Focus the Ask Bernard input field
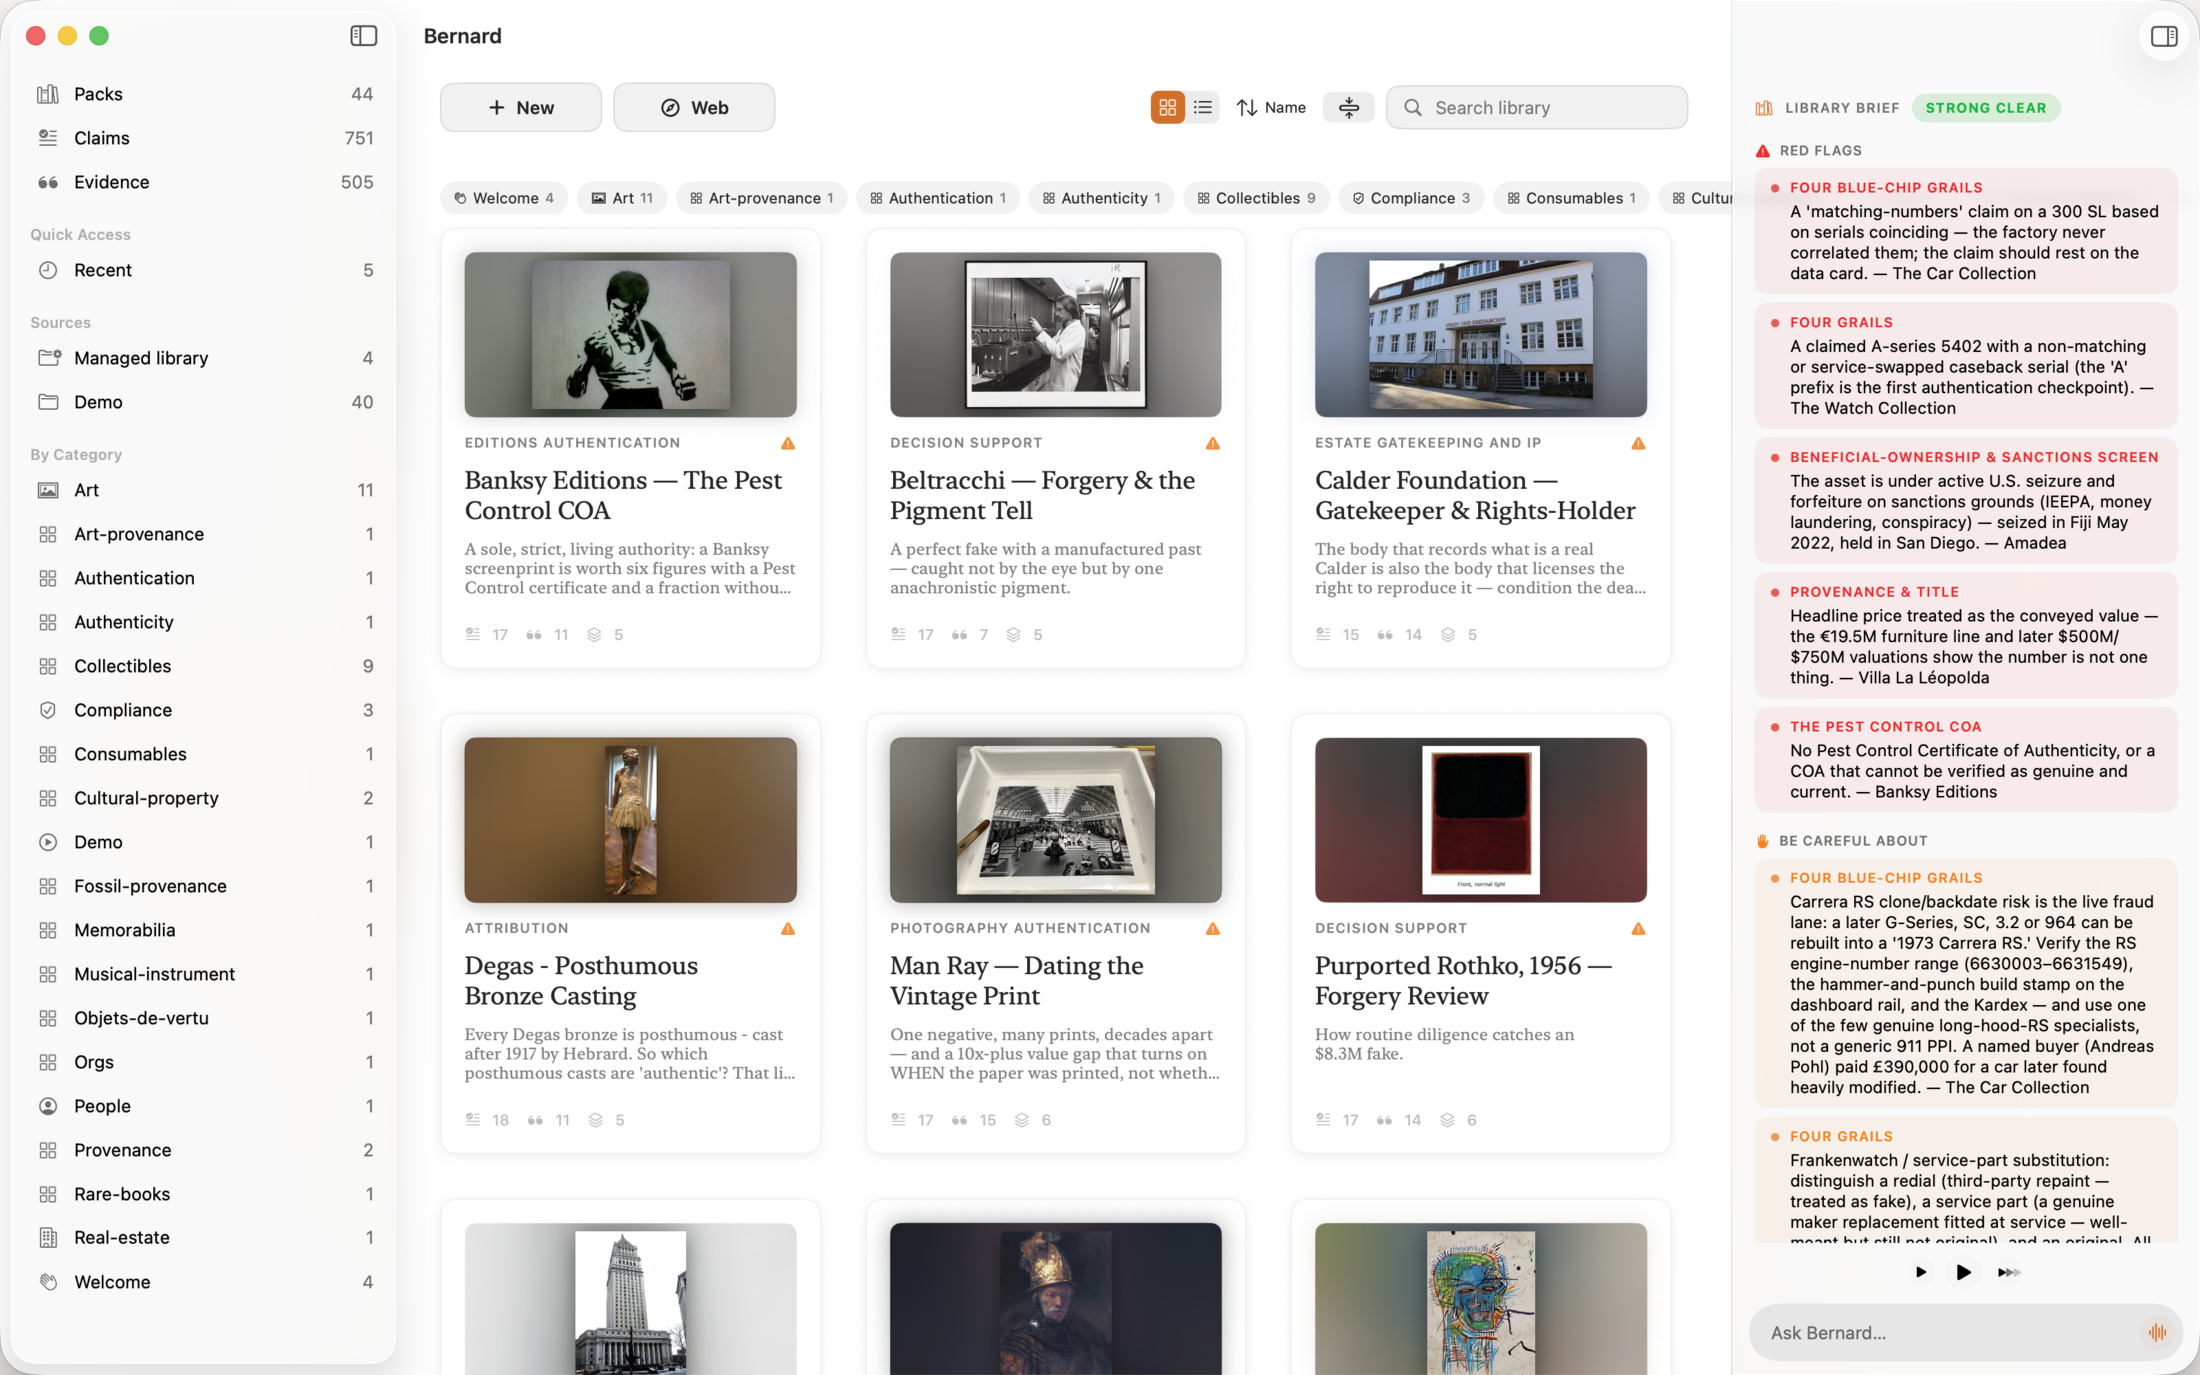 pos(1965,1332)
